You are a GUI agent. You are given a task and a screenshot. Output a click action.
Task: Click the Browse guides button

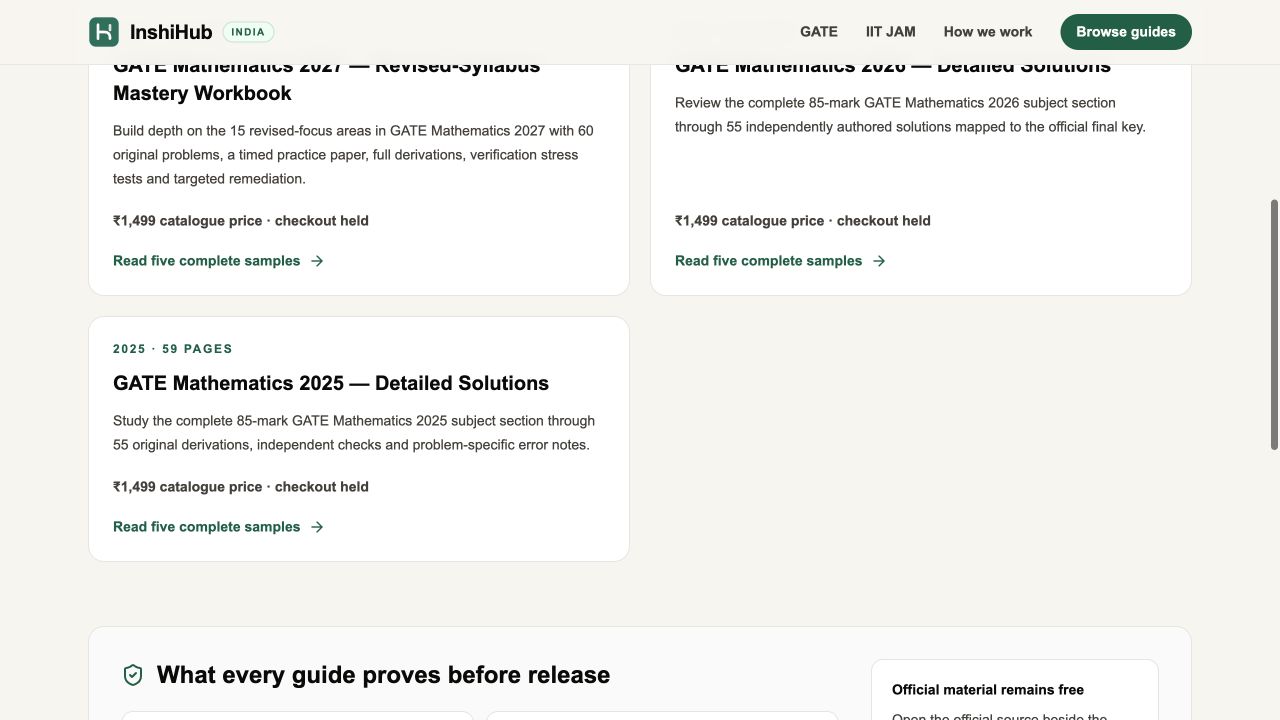click(x=1126, y=32)
